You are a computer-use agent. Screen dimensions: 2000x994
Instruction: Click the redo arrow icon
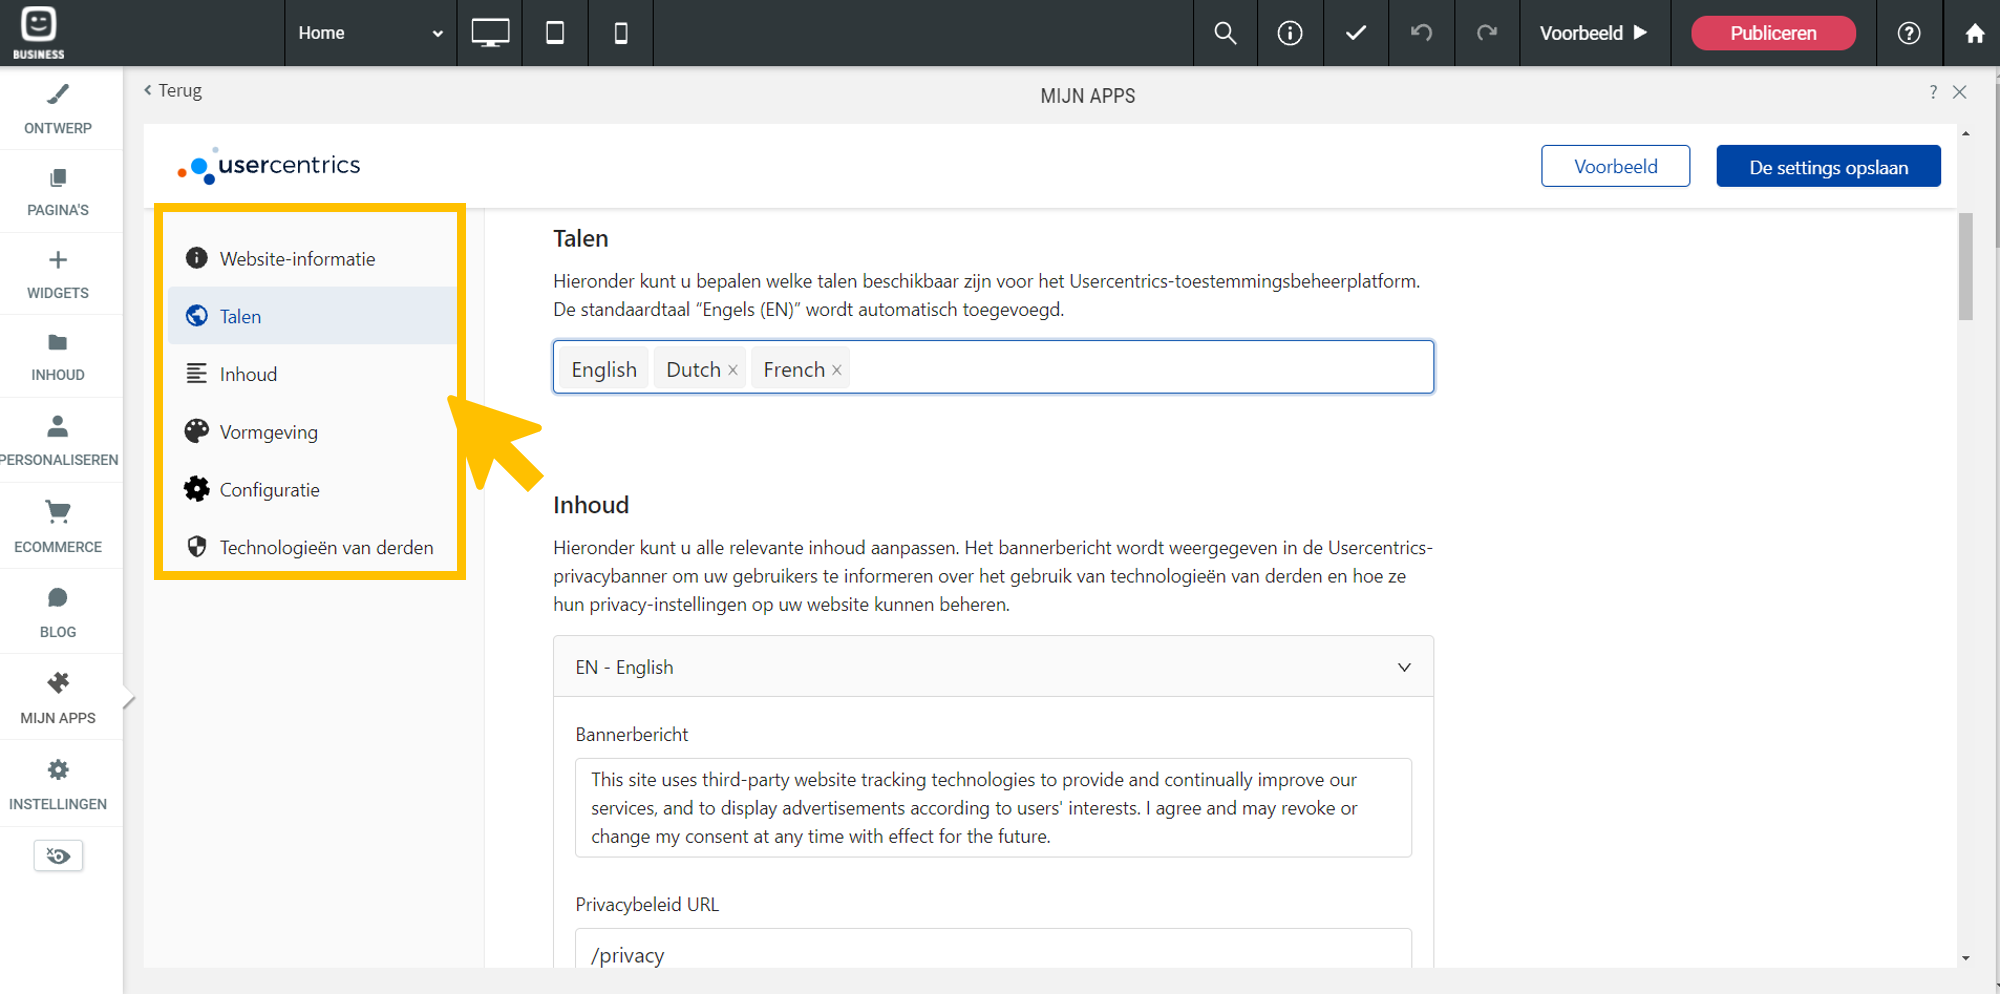click(1487, 33)
